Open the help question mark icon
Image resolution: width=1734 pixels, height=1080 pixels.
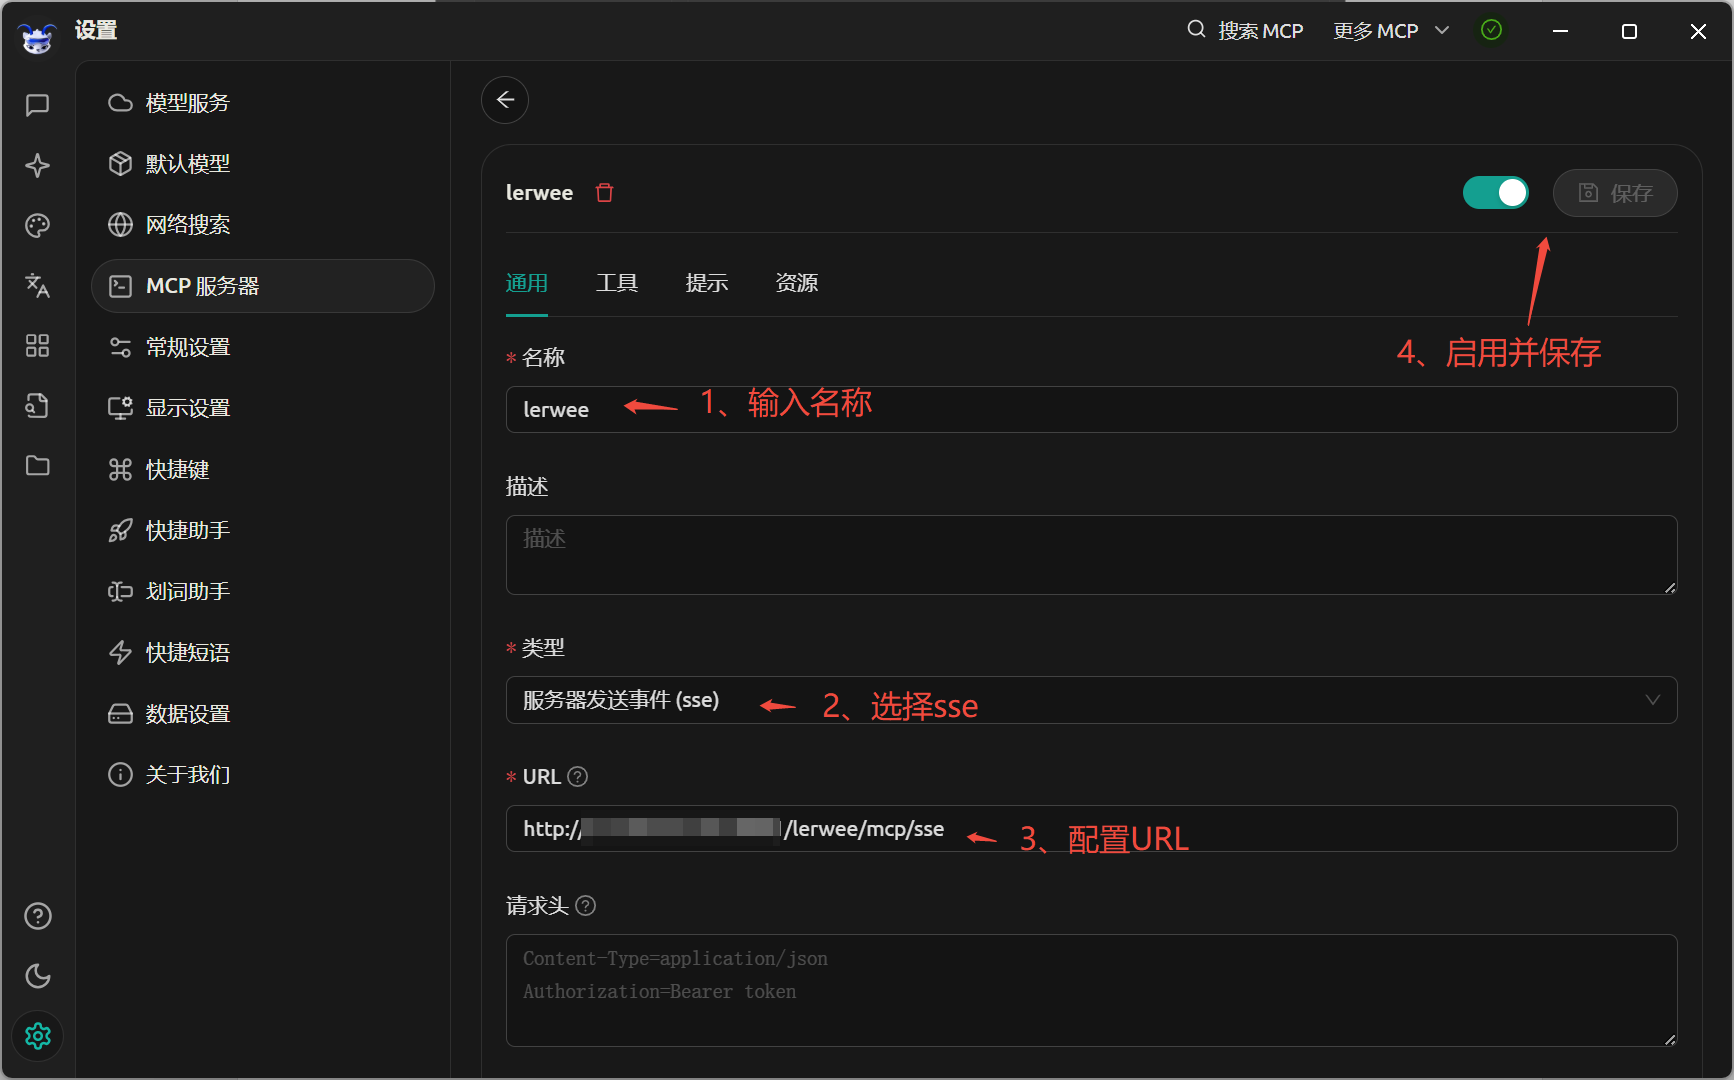[x=38, y=916]
